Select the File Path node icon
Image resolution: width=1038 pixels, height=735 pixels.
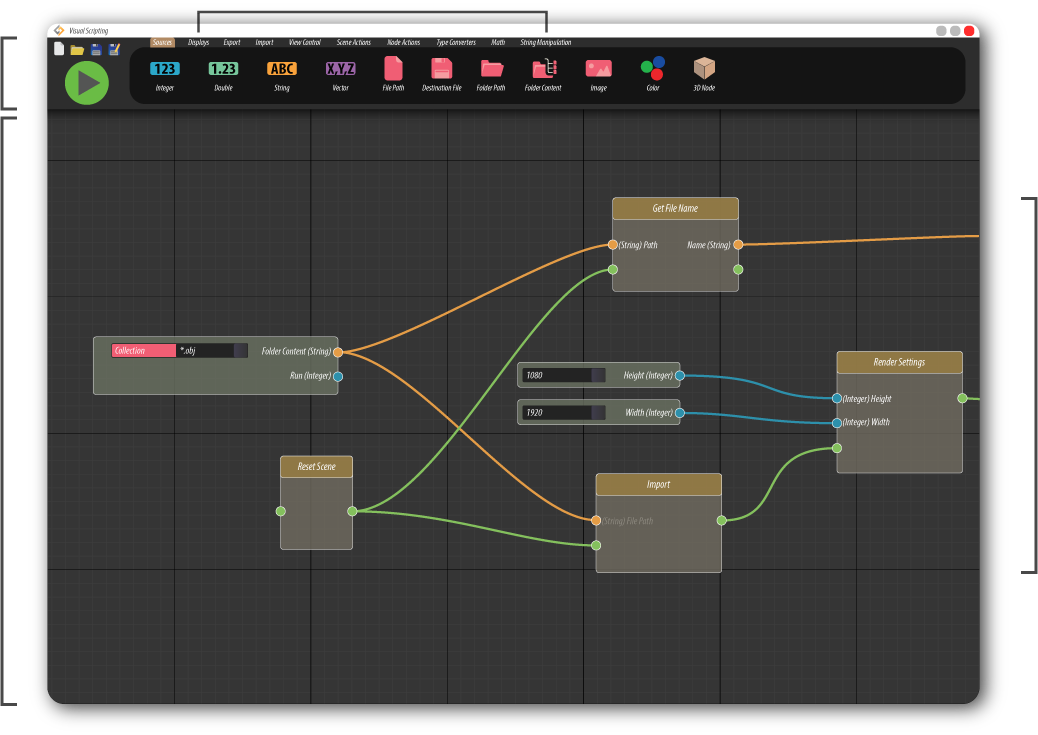393,72
